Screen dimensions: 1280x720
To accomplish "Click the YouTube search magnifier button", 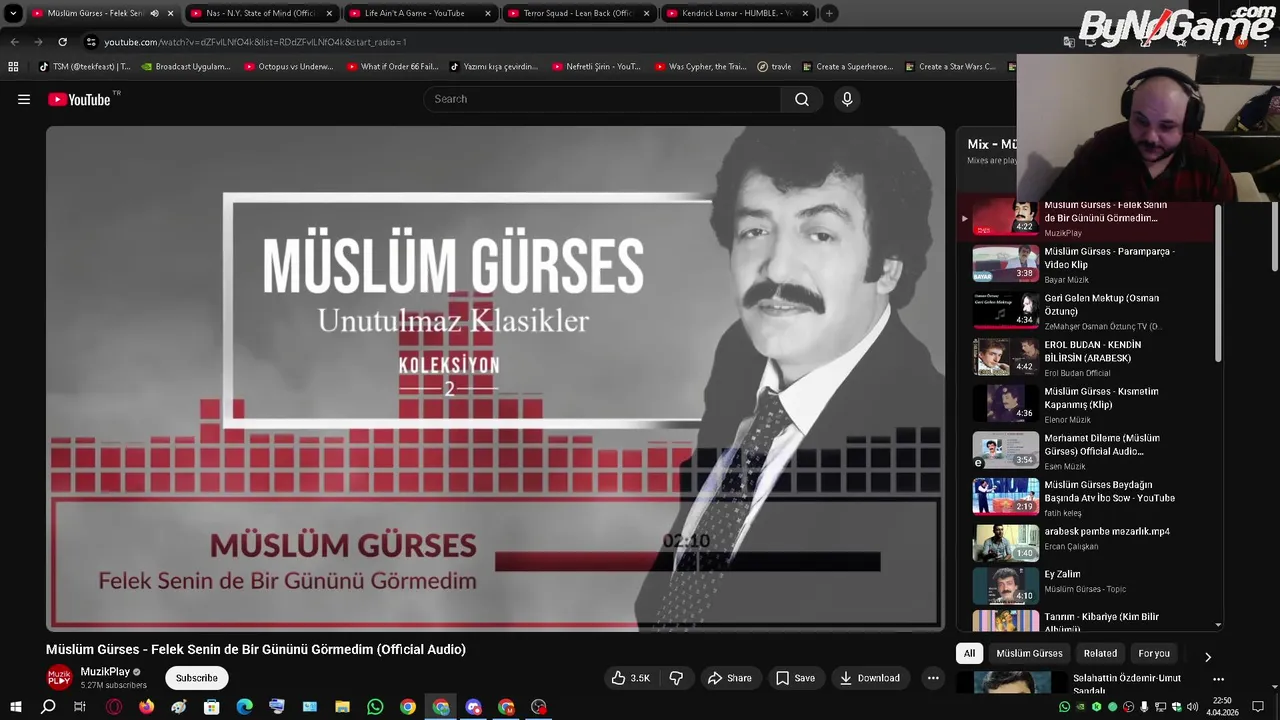I will tap(801, 99).
